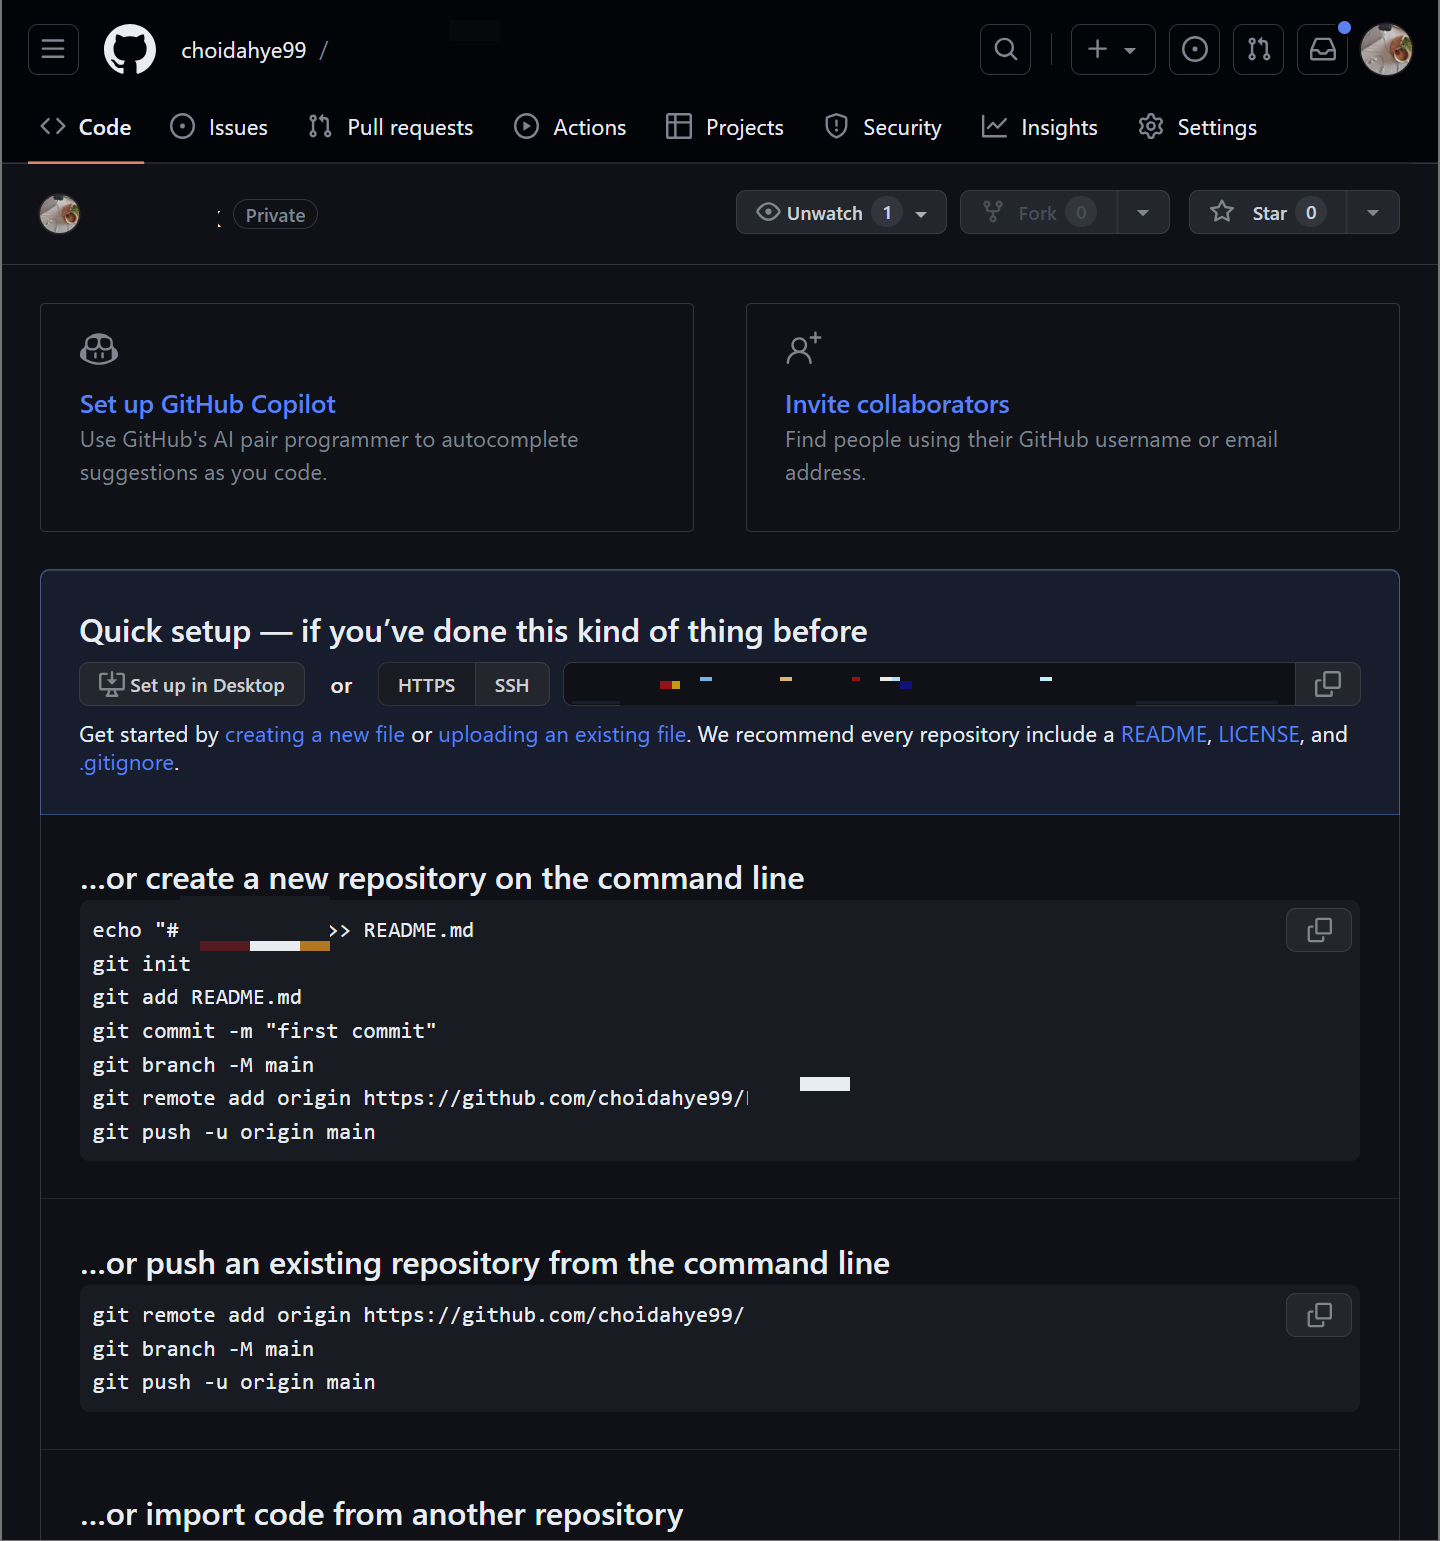Open the search magnifier button
Image resolution: width=1440 pixels, height=1541 pixels.
[1006, 49]
